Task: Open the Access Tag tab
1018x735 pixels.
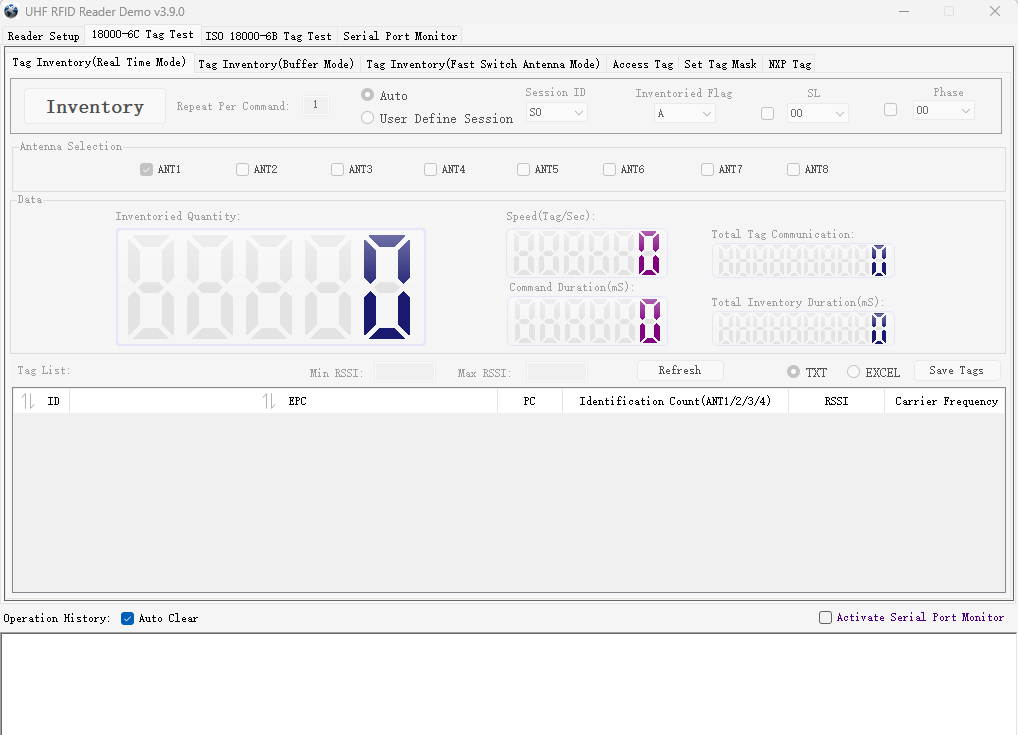Action: pyautogui.click(x=643, y=64)
